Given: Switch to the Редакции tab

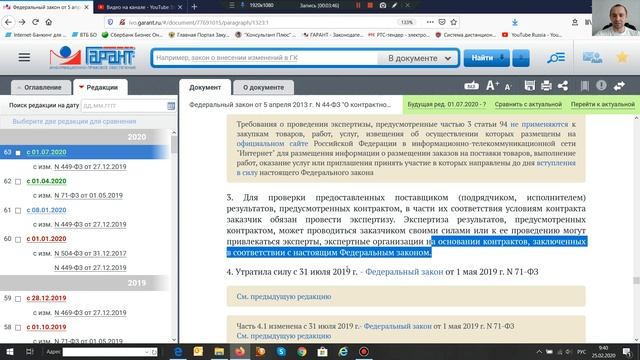Looking at the screenshot, I should click(99, 87).
